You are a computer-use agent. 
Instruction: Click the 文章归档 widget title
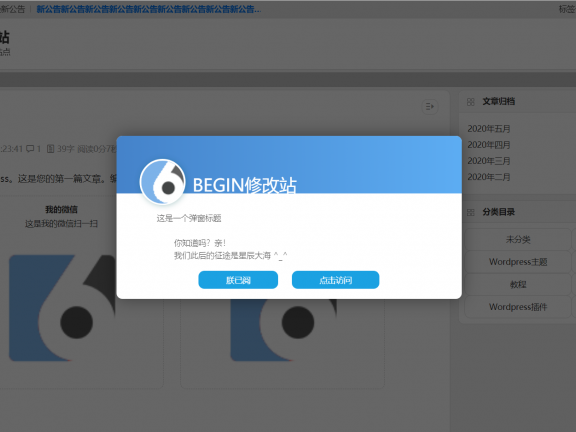click(498, 102)
